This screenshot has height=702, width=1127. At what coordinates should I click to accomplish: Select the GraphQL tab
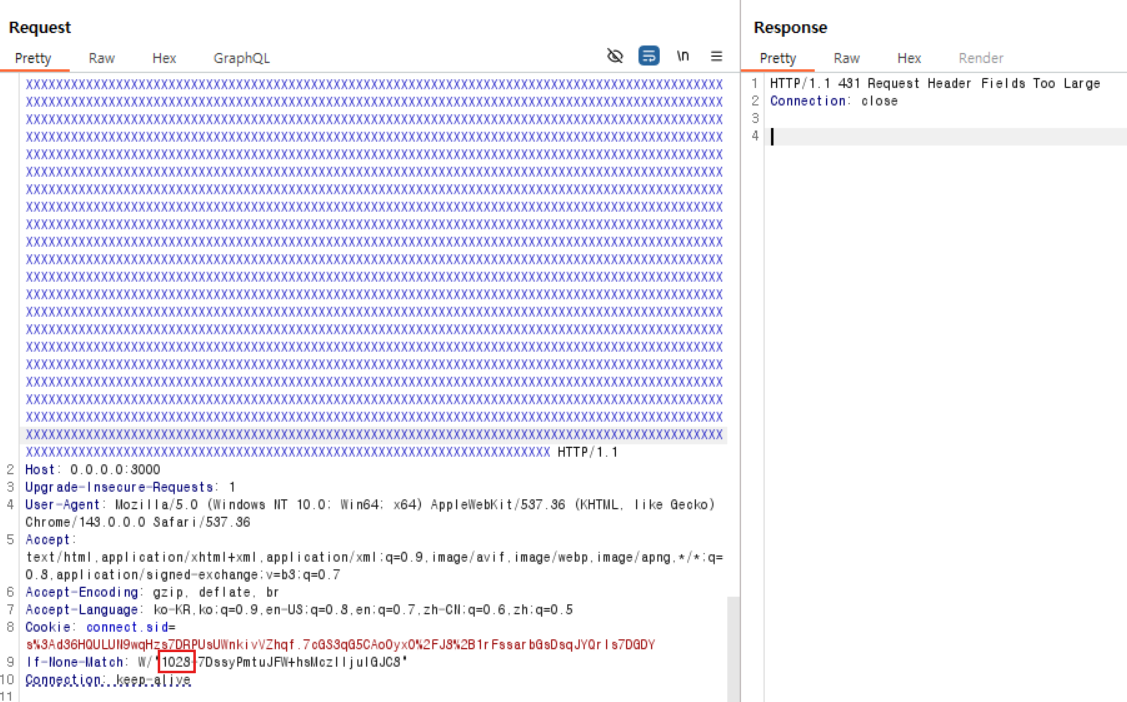(241, 58)
